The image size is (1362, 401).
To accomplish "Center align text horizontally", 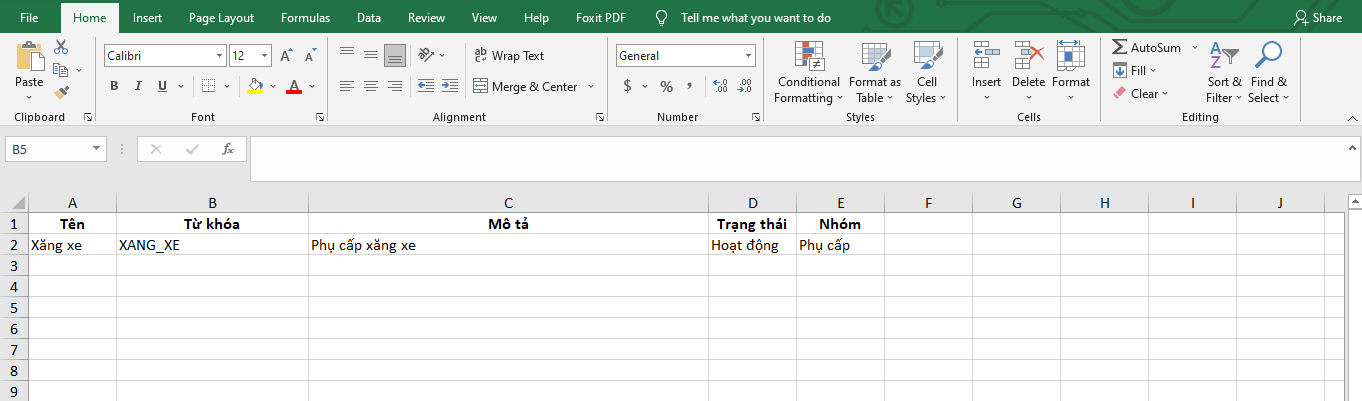I will point(371,86).
